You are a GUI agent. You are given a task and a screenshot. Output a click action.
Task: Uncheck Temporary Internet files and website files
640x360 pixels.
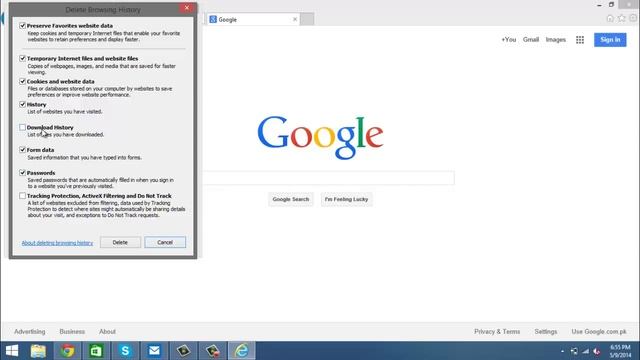(x=22, y=58)
